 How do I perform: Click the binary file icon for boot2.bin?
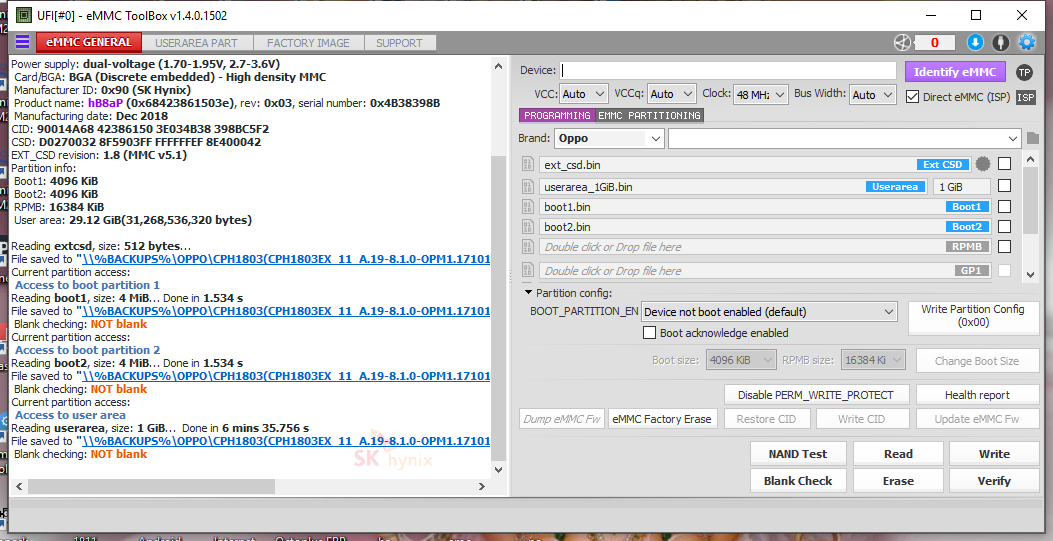click(528, 227)
